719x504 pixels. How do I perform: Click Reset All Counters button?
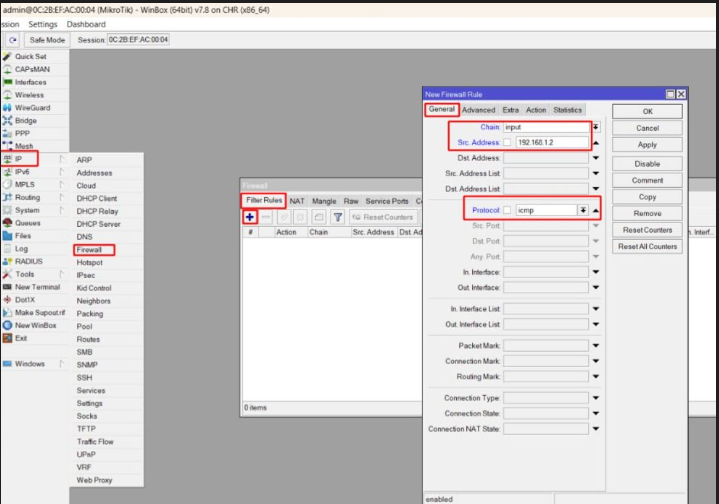point(647,246)
